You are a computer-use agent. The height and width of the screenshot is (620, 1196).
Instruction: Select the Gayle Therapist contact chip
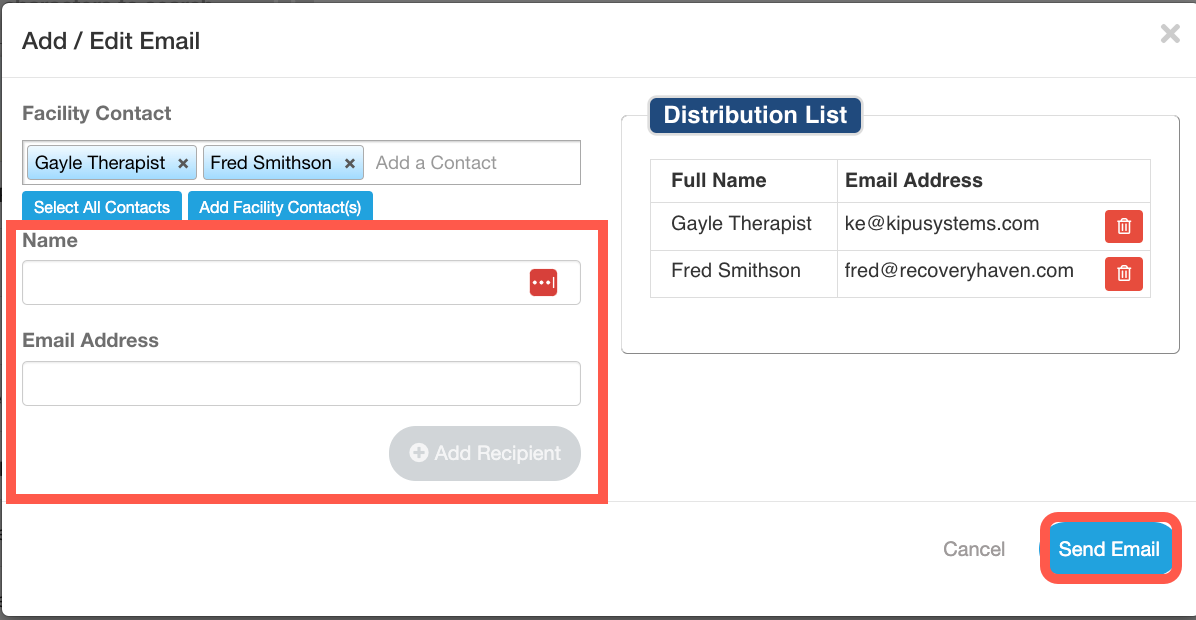pyautogui.click(x=100, y=163)
